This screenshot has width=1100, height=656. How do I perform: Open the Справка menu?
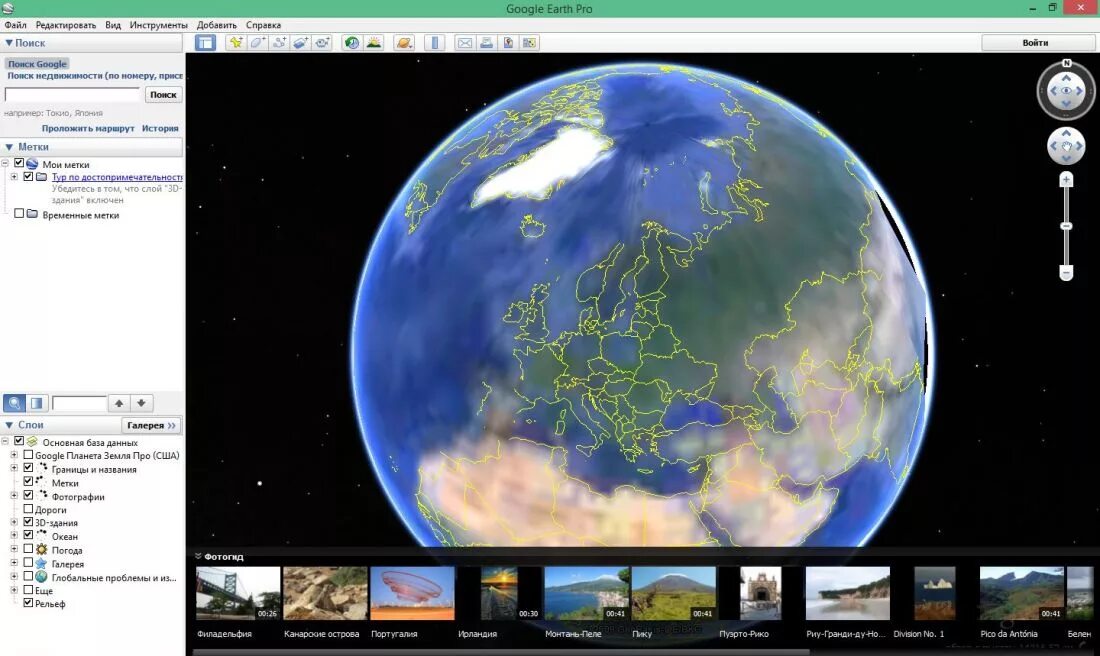click(263, 25)
